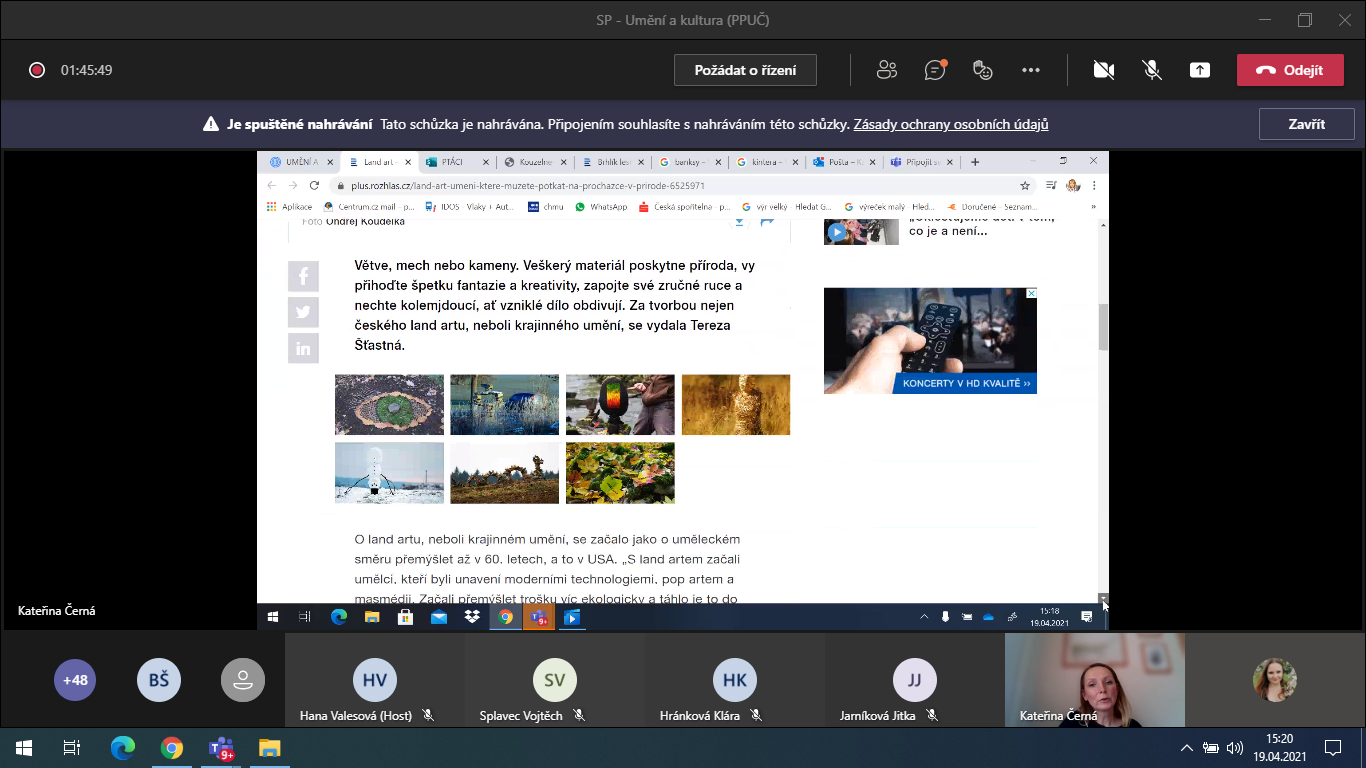
Task: Leave the meeting with the Odejít button
Action: pos(1289,70)
